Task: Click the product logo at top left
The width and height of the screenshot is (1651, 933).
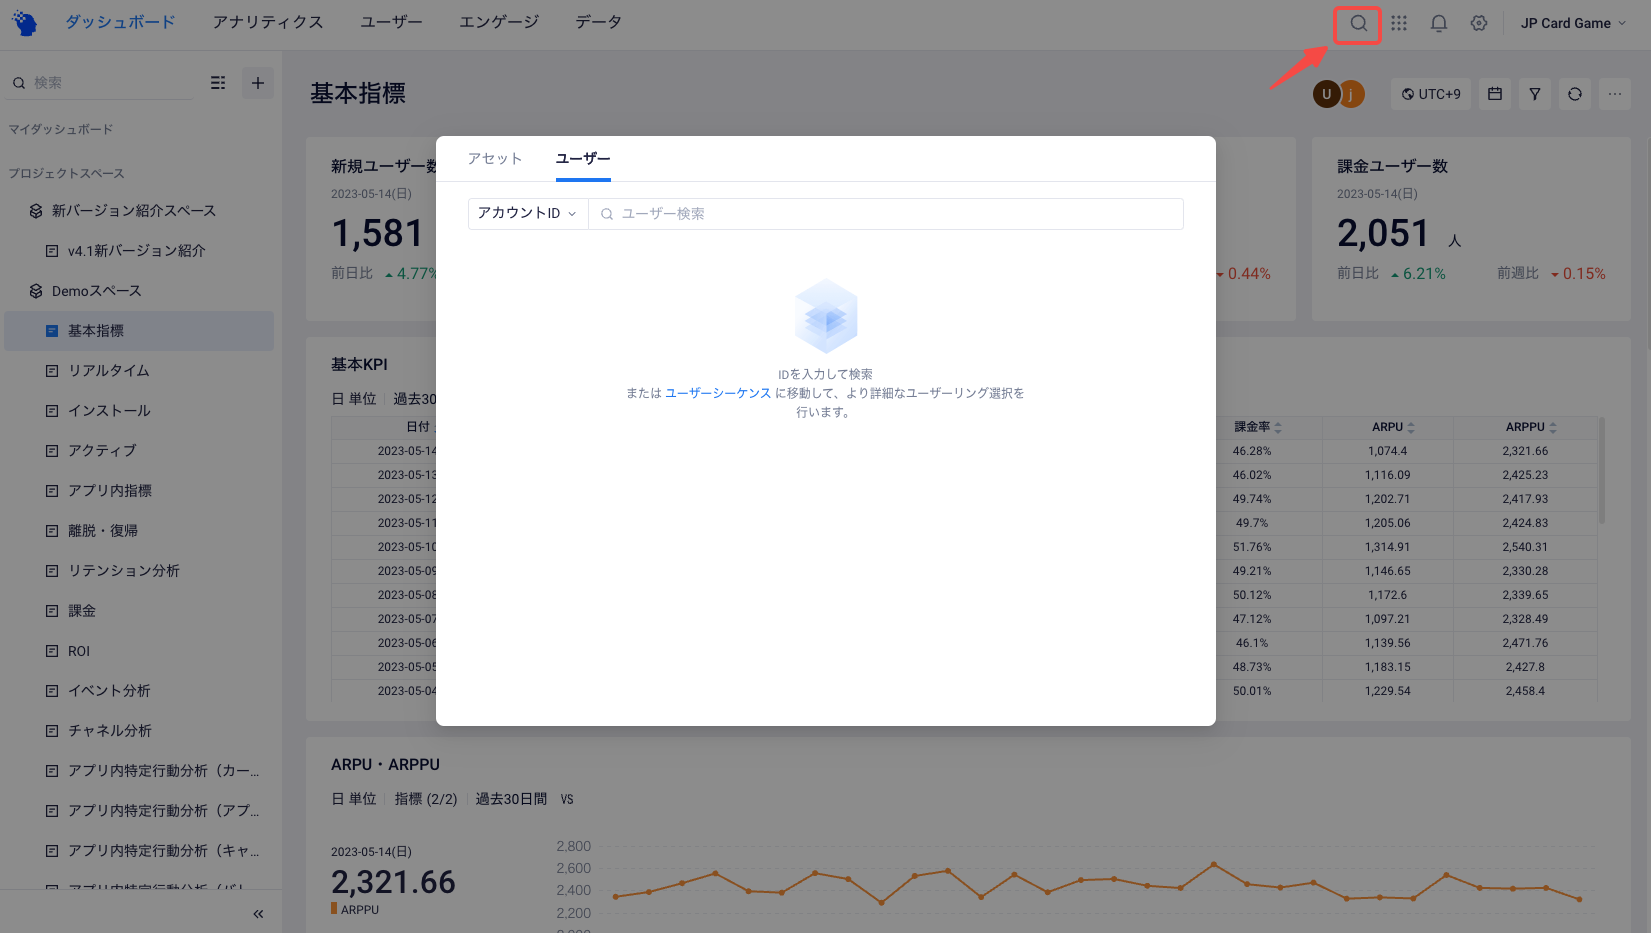Action: pos(24,23)
